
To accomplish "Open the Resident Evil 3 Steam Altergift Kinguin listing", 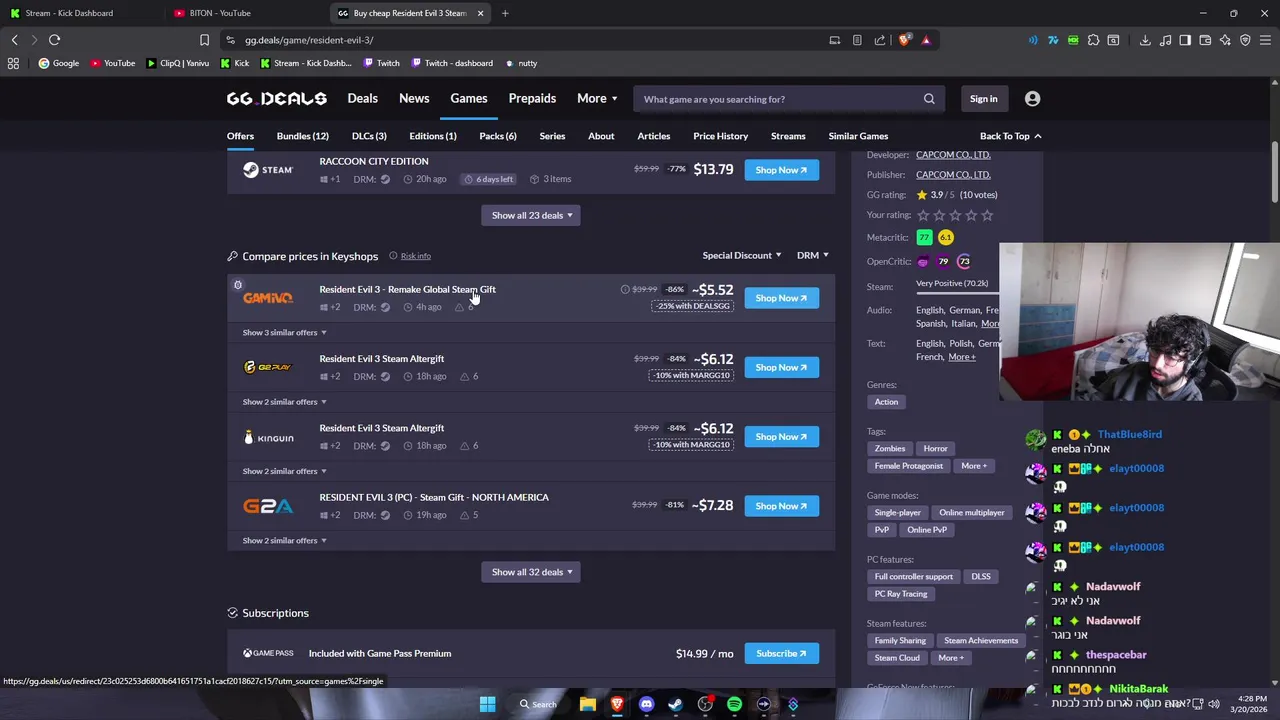I will point(382,428).
